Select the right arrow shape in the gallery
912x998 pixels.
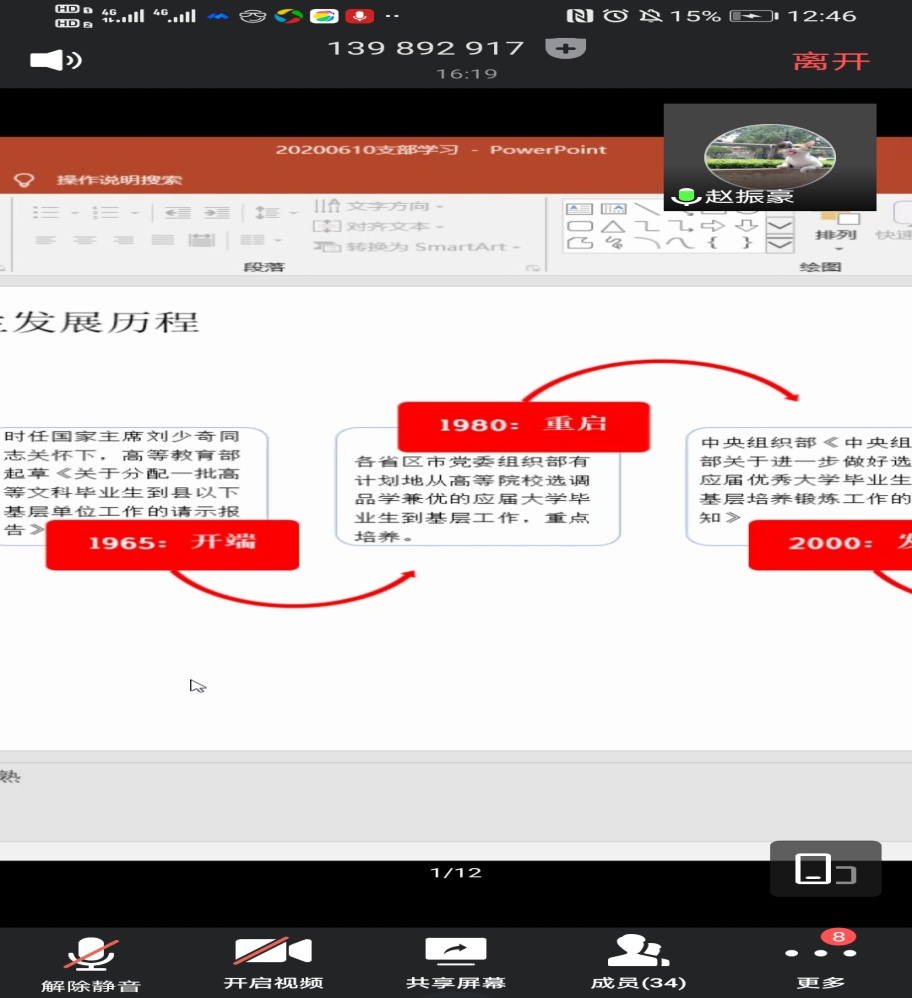[x=713, y=226]
